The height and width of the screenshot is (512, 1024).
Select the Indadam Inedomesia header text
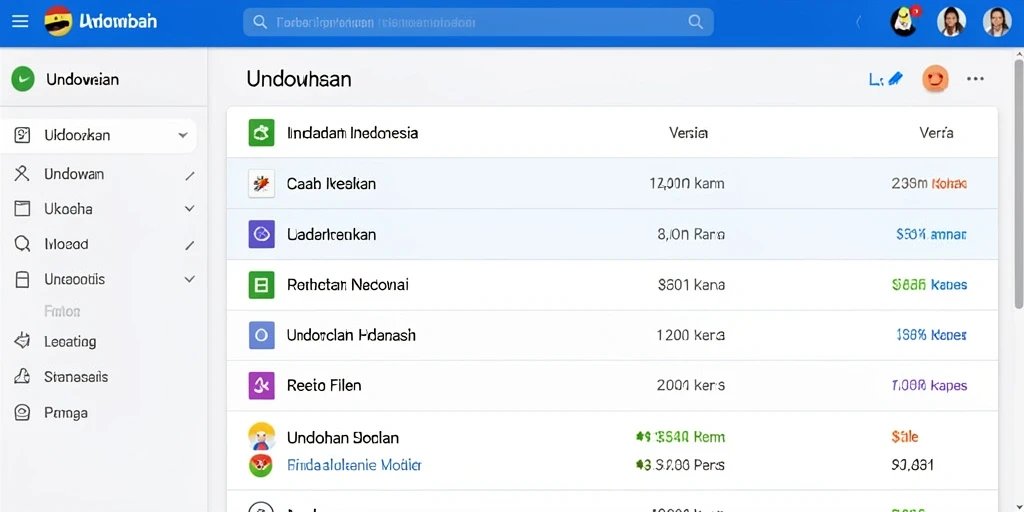[x=352, y=133]
